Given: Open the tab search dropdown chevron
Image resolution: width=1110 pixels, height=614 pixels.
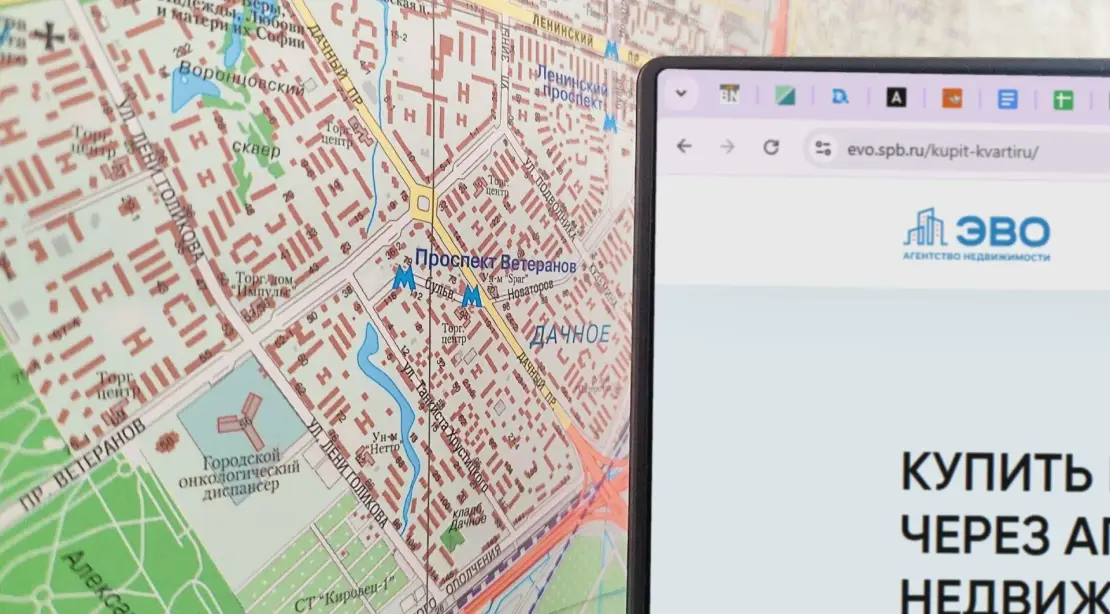Looking at the screenshot, I should tap(681, 93).
